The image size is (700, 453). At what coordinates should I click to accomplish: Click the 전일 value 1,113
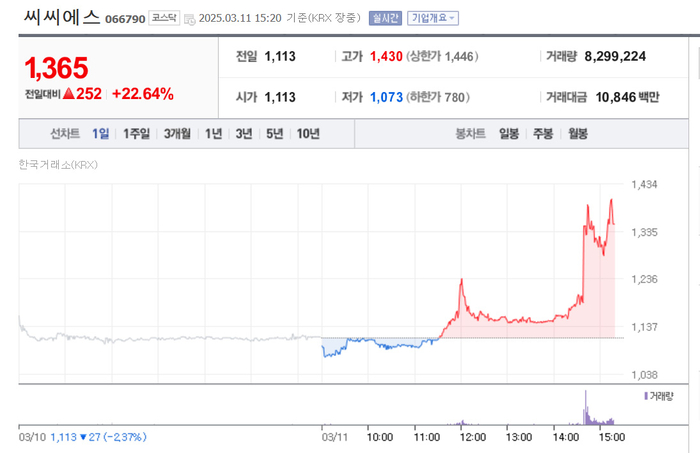pos(280,56)
